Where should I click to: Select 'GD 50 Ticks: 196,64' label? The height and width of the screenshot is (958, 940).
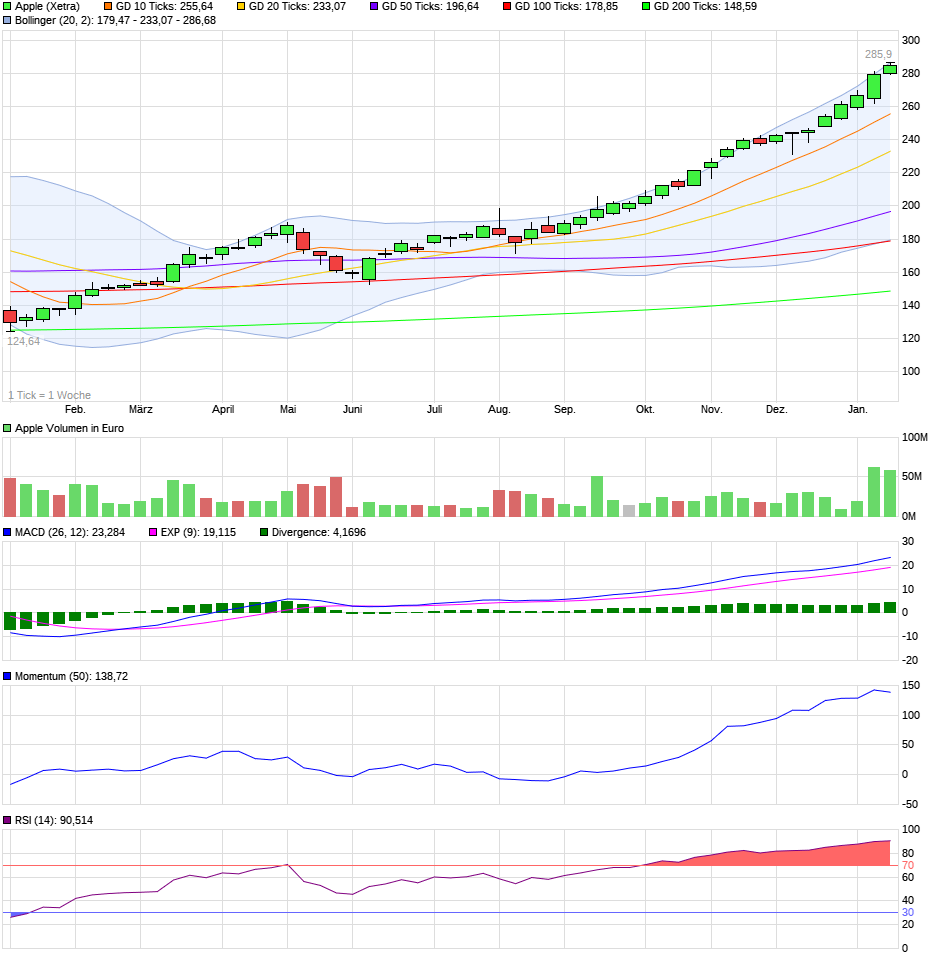430,7
